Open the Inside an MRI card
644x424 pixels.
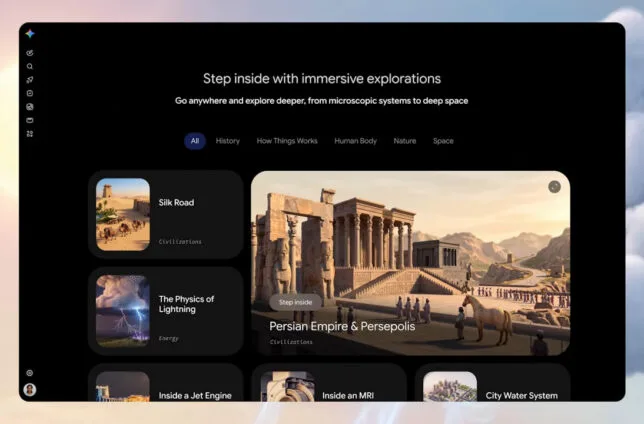click(x=329, y=383)
